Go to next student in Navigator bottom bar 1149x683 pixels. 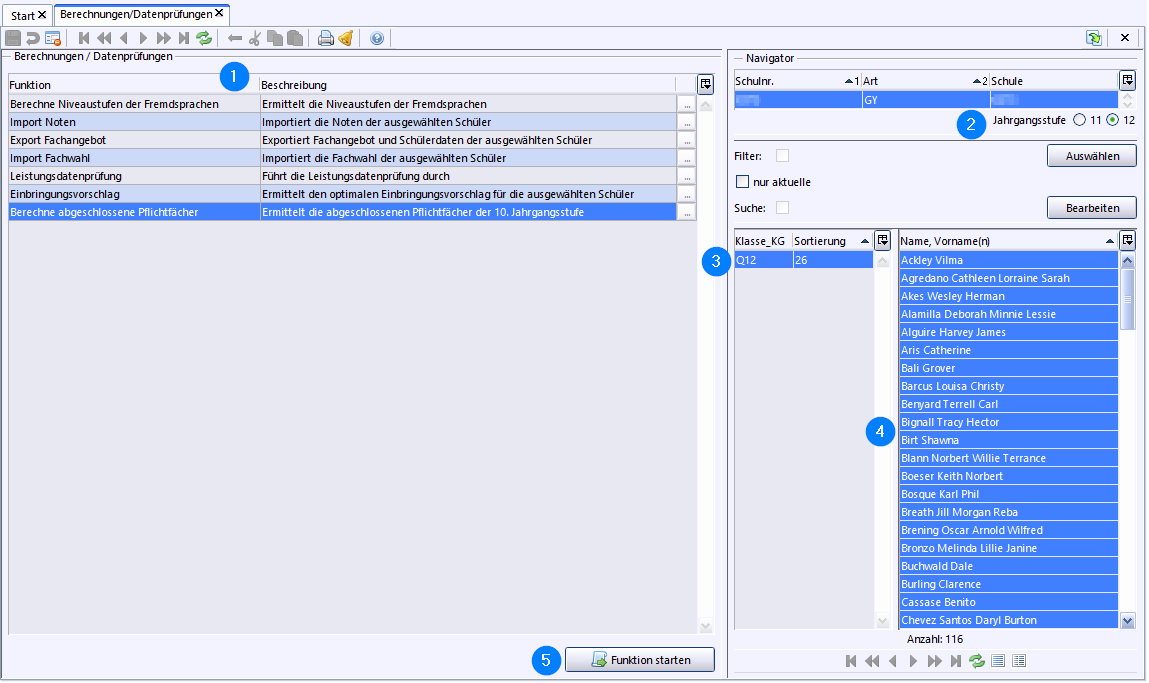(x=913, y=661)
